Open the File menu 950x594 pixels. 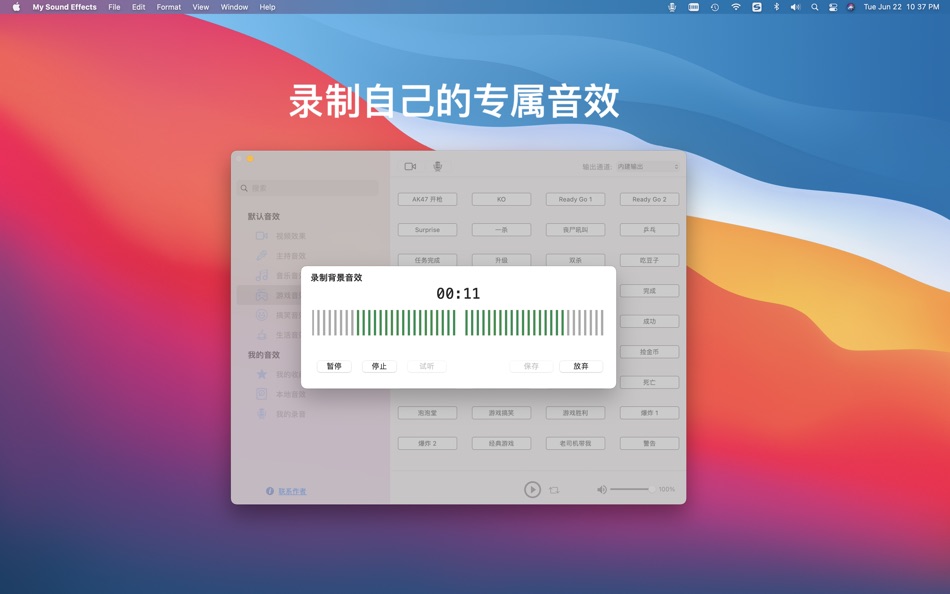point(114,7)
